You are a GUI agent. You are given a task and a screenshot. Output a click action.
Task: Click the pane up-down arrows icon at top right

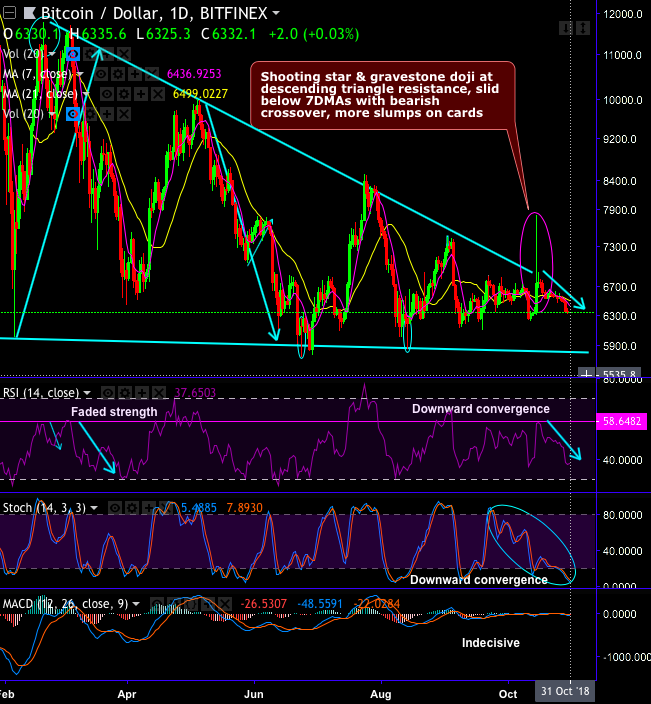coord(583,28)
